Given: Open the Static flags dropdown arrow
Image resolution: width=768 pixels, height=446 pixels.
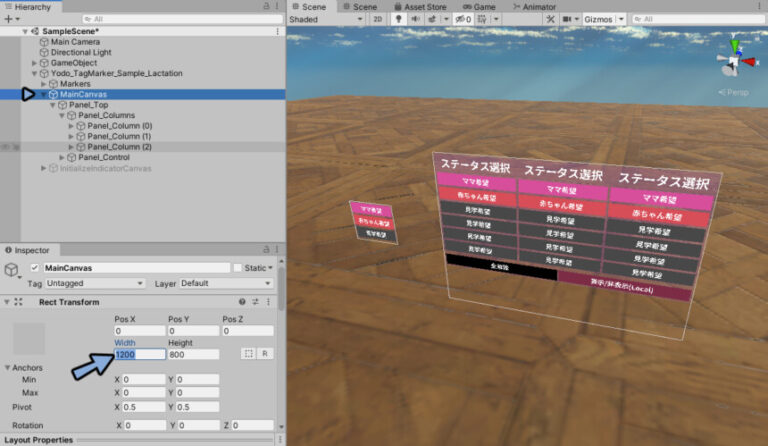Looking at the screenshot, I should coord(270,267).
